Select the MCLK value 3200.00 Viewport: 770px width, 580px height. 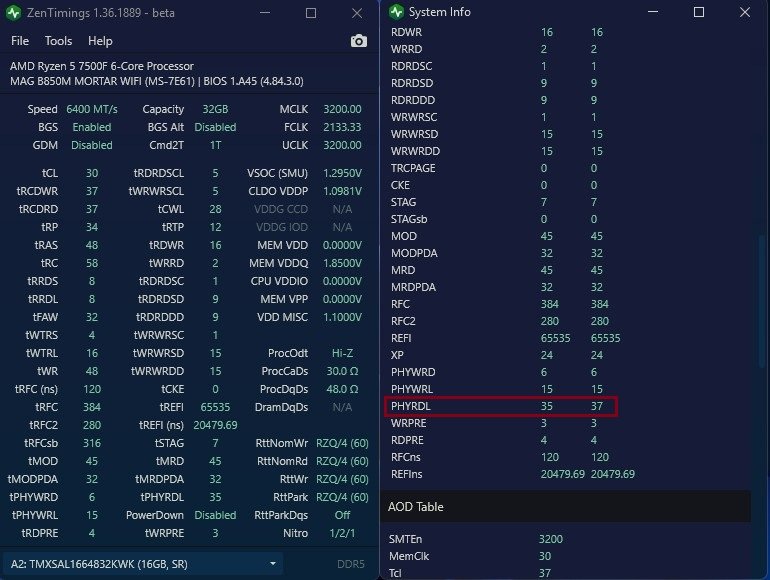(342, 109)
